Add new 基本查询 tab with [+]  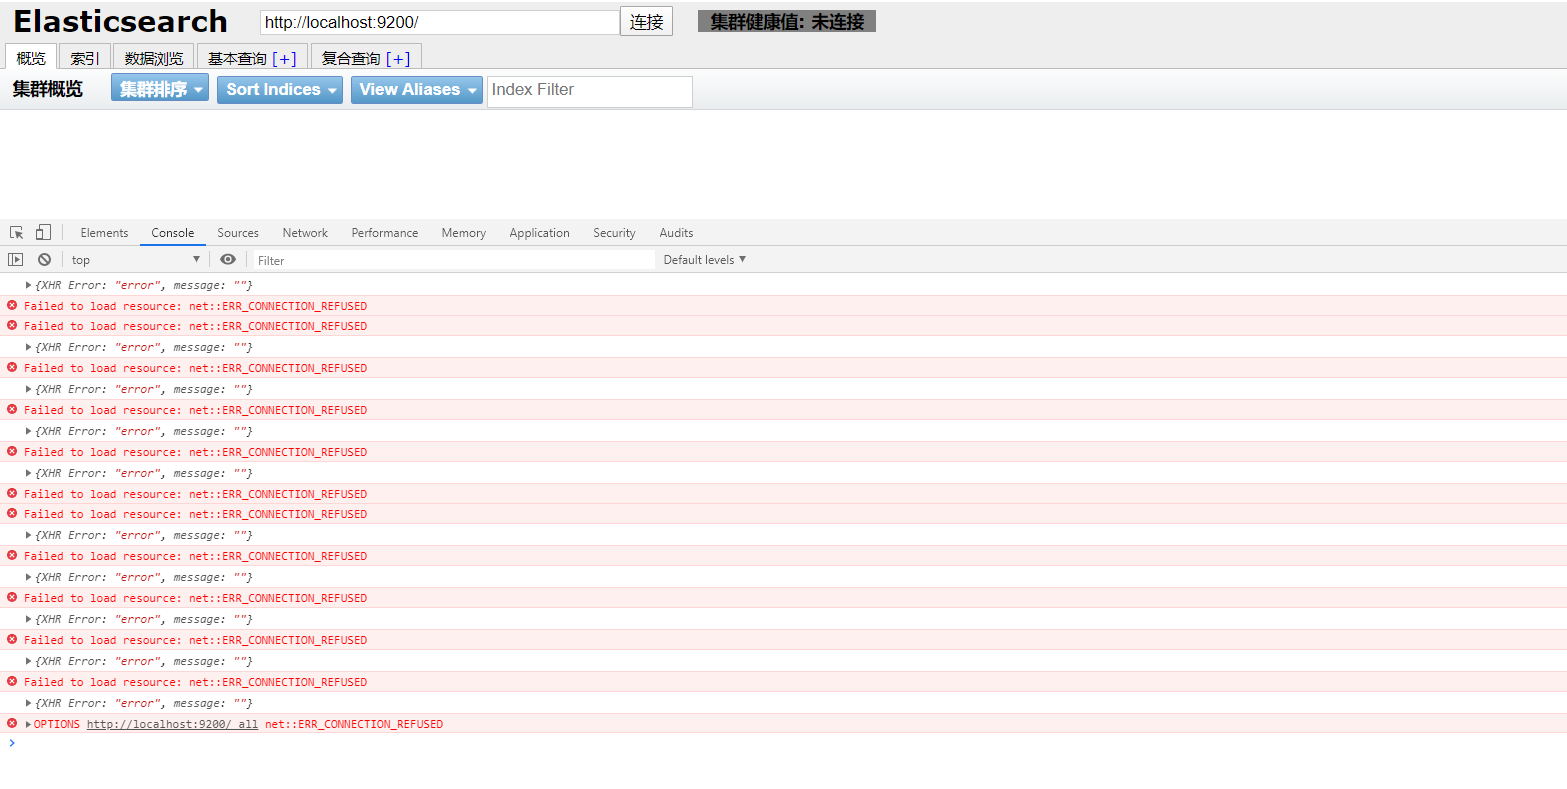(x=284, y=58)
